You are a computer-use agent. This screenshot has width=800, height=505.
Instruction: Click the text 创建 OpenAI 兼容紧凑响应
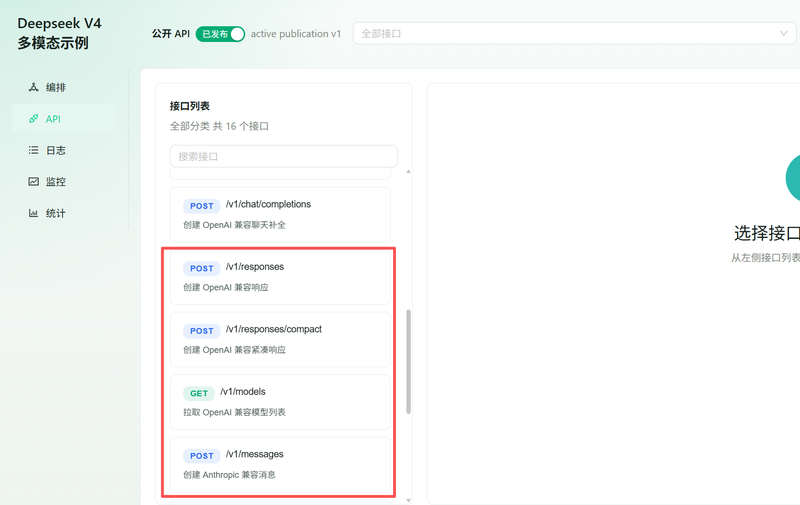pos(234,350)
